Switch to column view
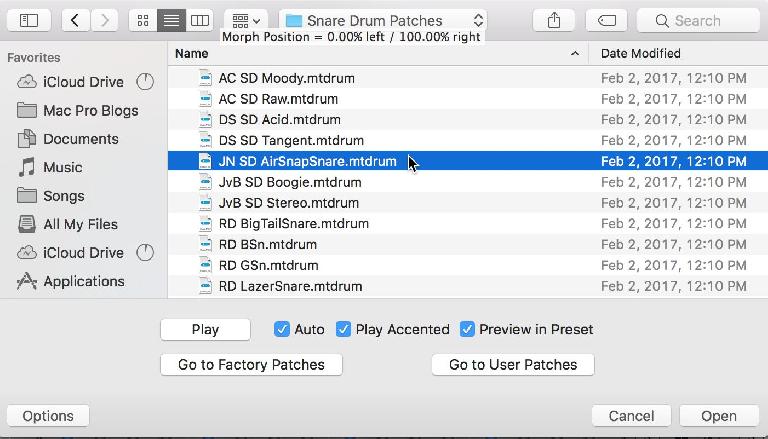The image size is (768, 439). pyautogui.click(x=199, y=21)
